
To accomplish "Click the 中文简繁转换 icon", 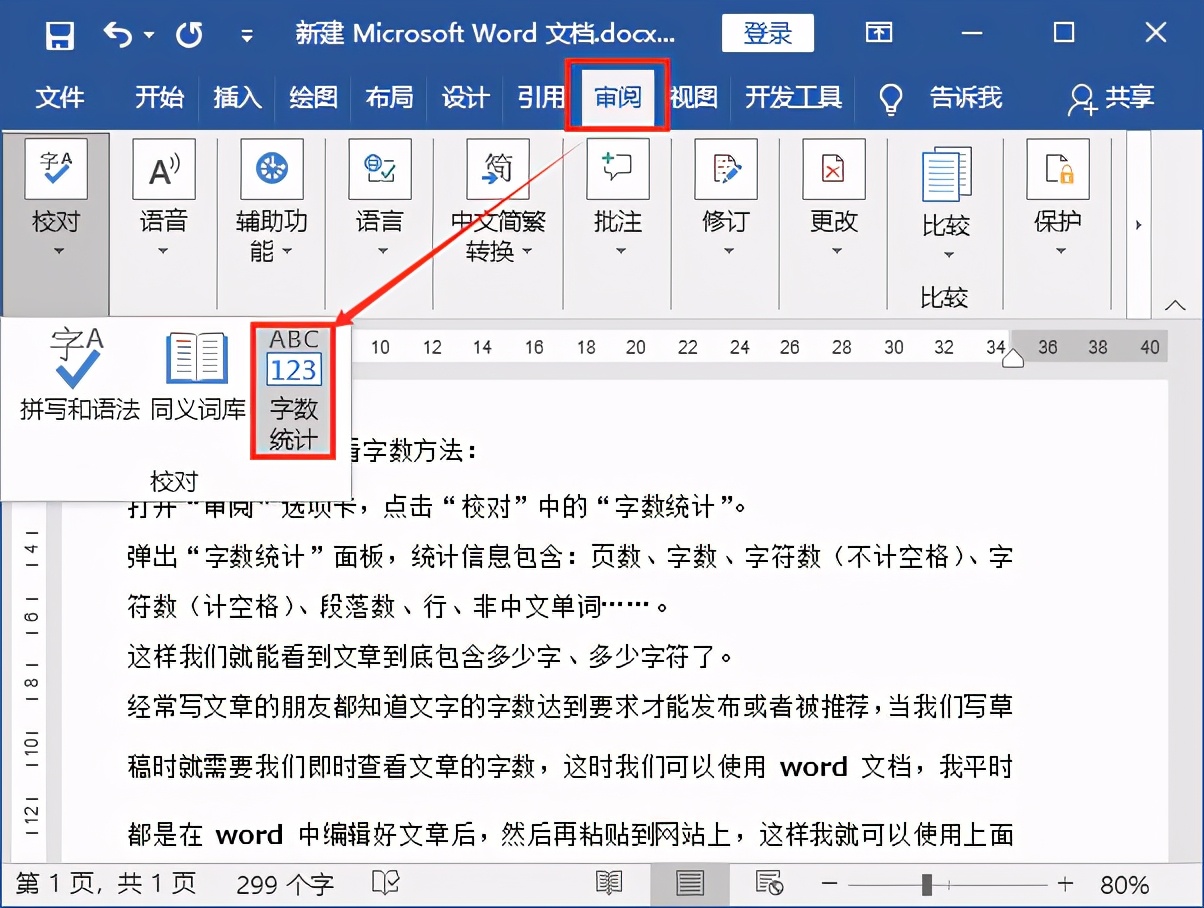I will point(498,168).
